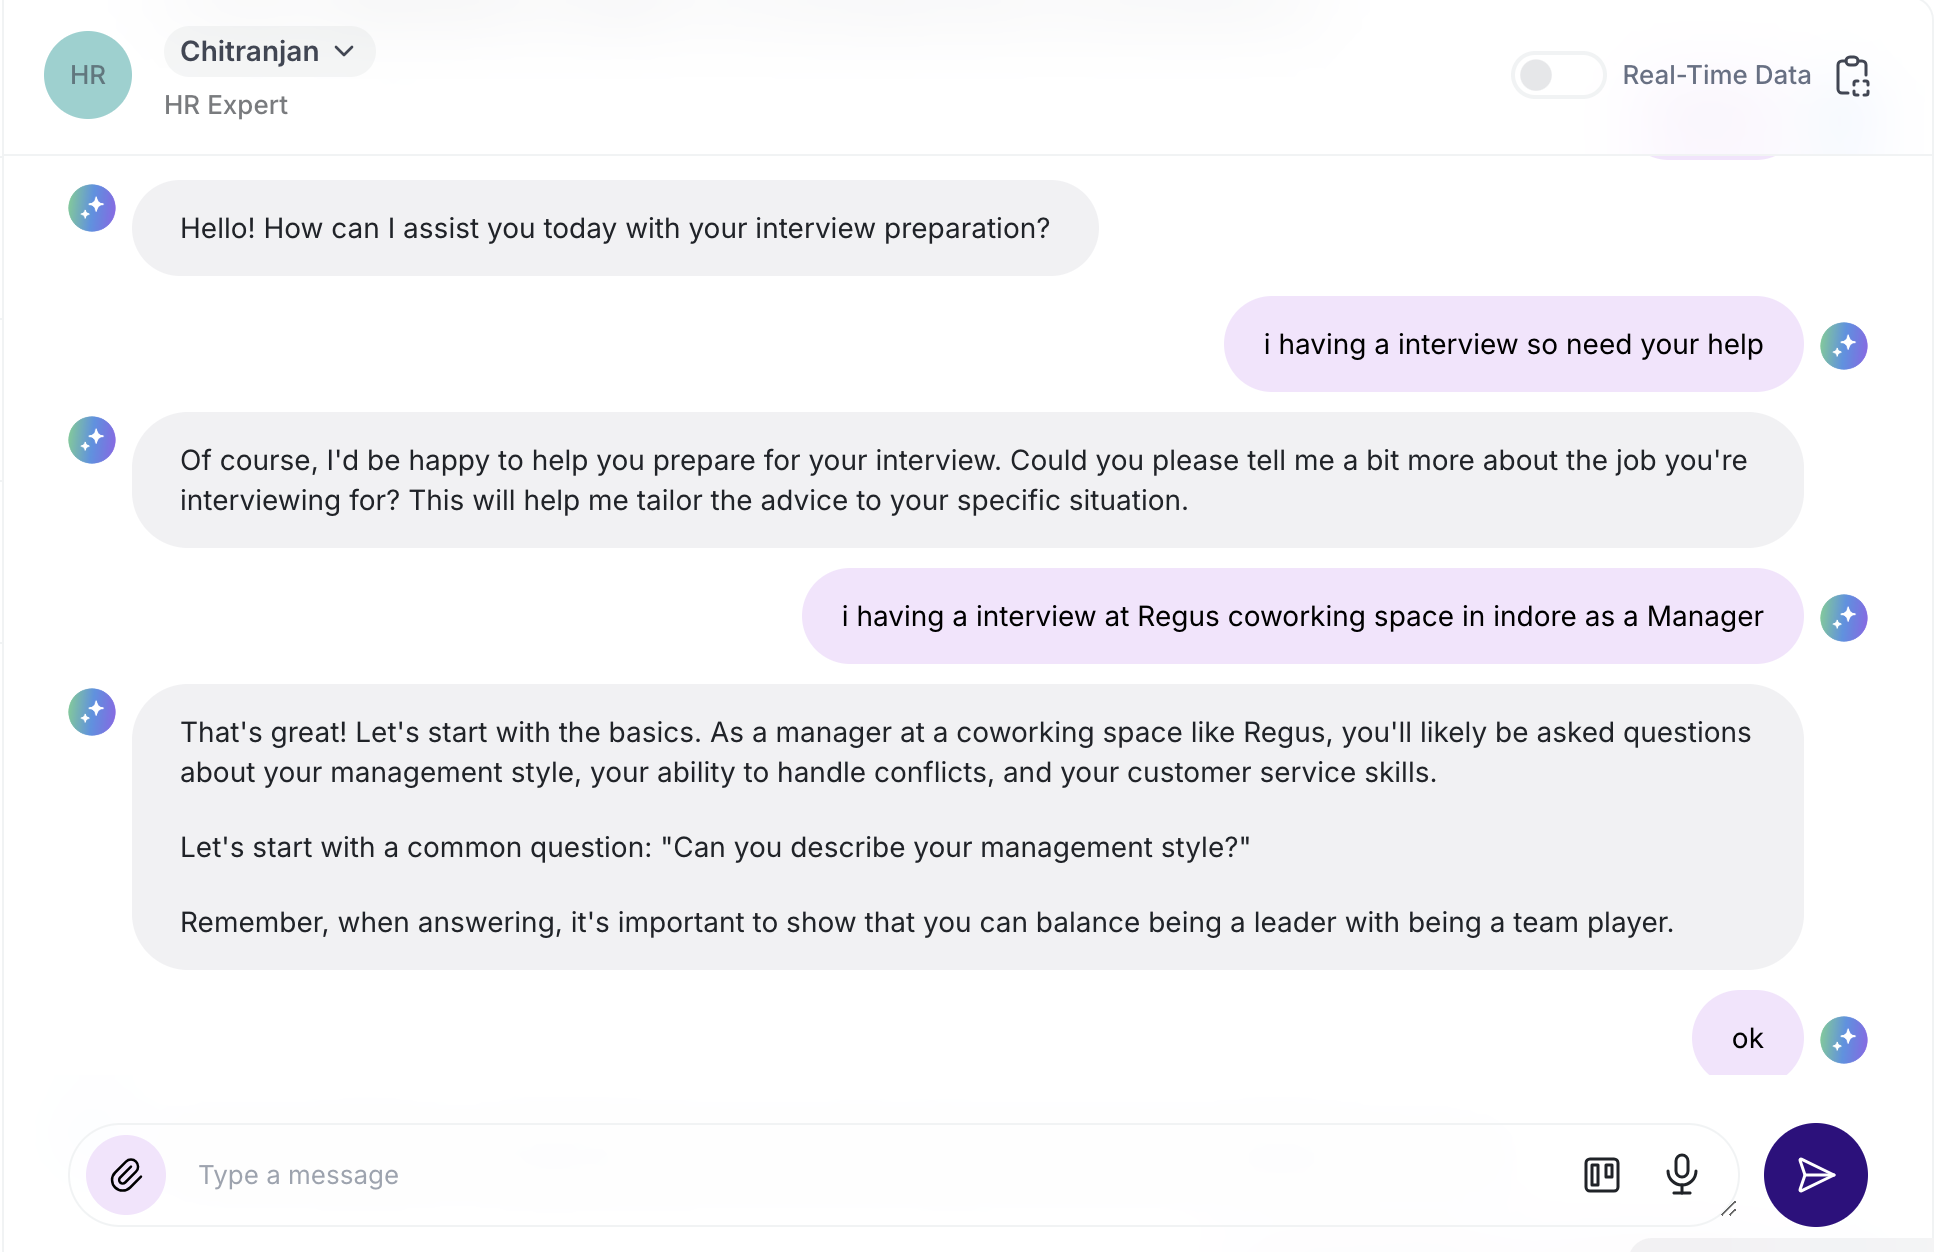Click the 'HR Expert' subtitle
This screenshot has height=1252, width=1934.
[226, 104]
